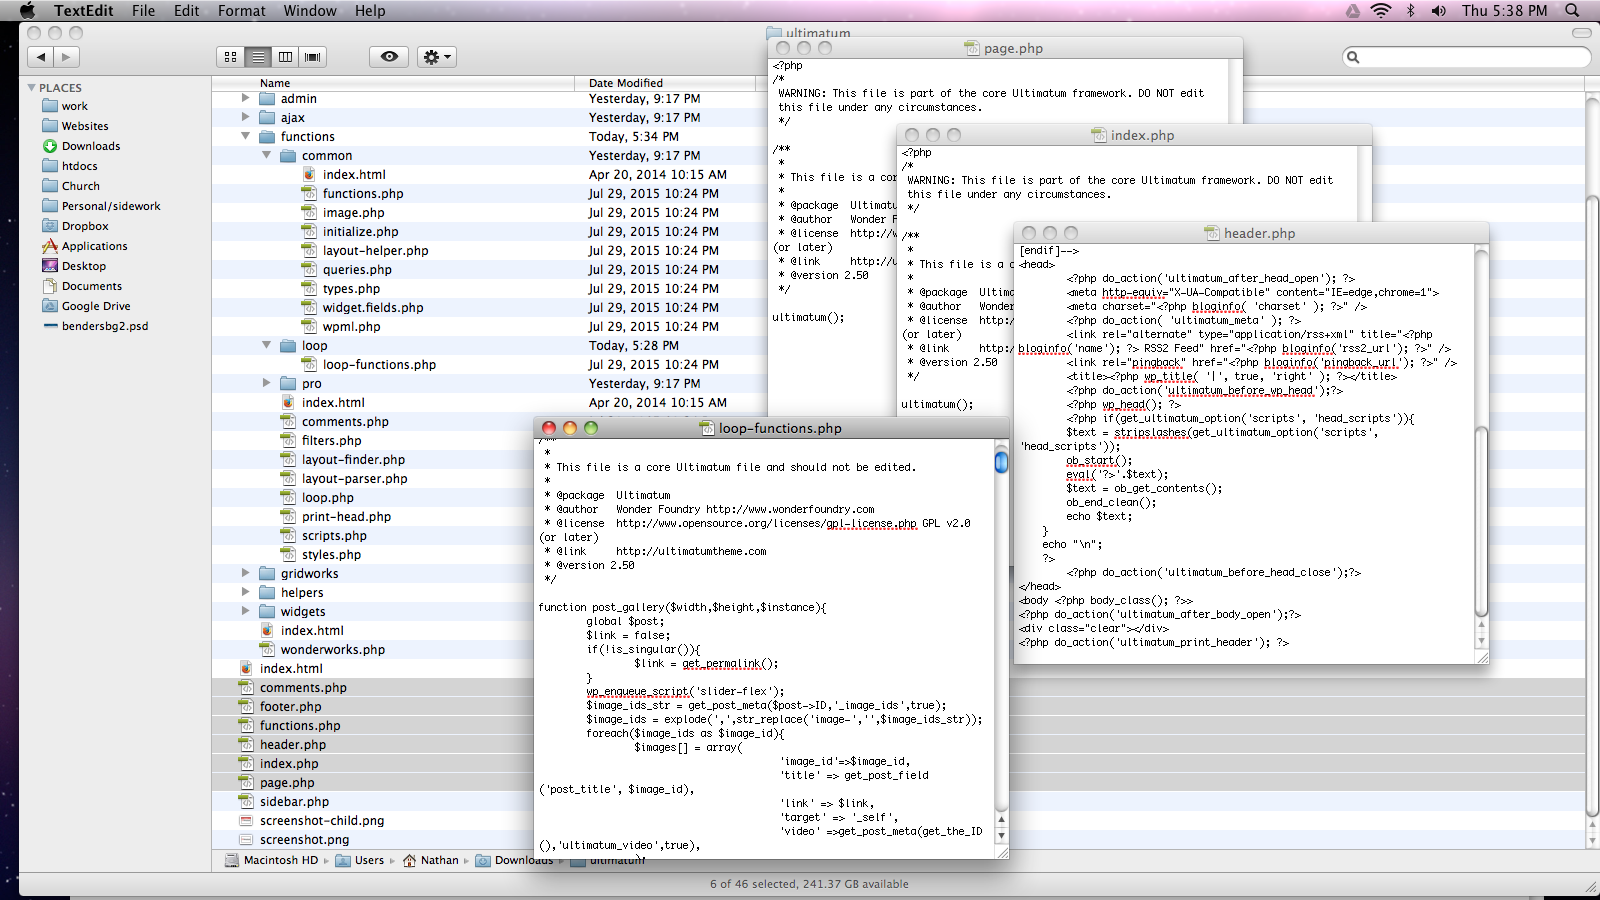This screenshot has width=1600, height=900.
Task: Select image.php file
Action: pos(353,213)
